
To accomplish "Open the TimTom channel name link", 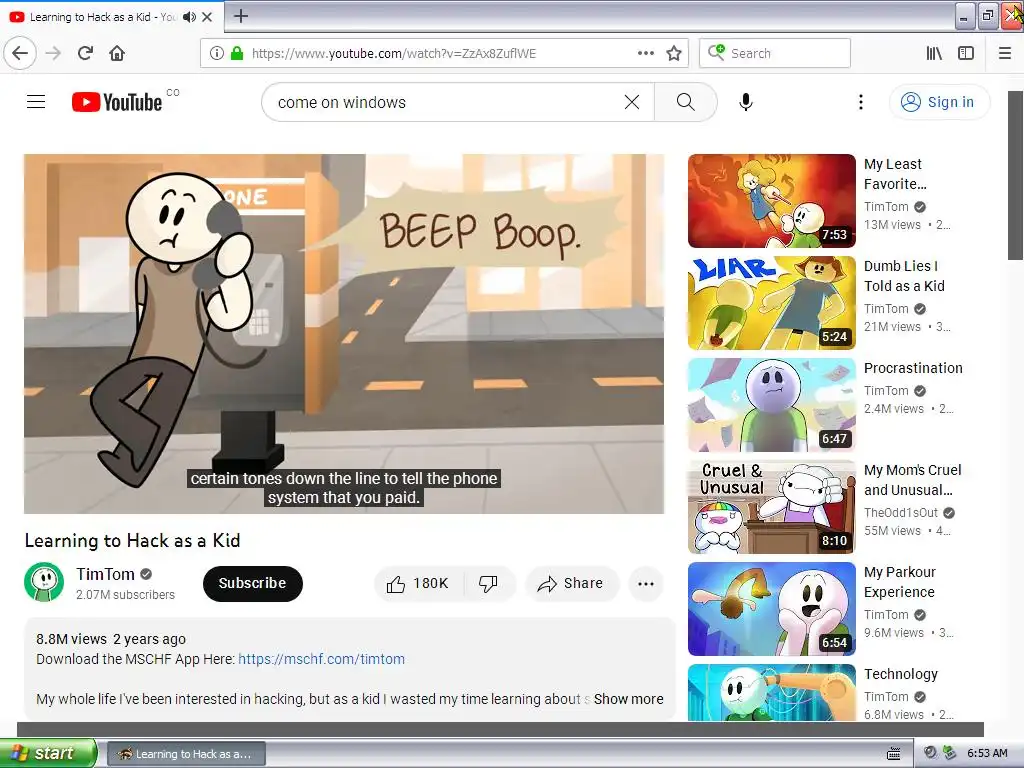I will pyautogui.click(x=105, y=574).
